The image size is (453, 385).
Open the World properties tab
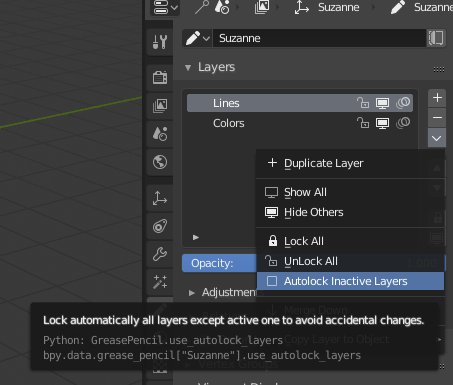(x=160, y=162)
